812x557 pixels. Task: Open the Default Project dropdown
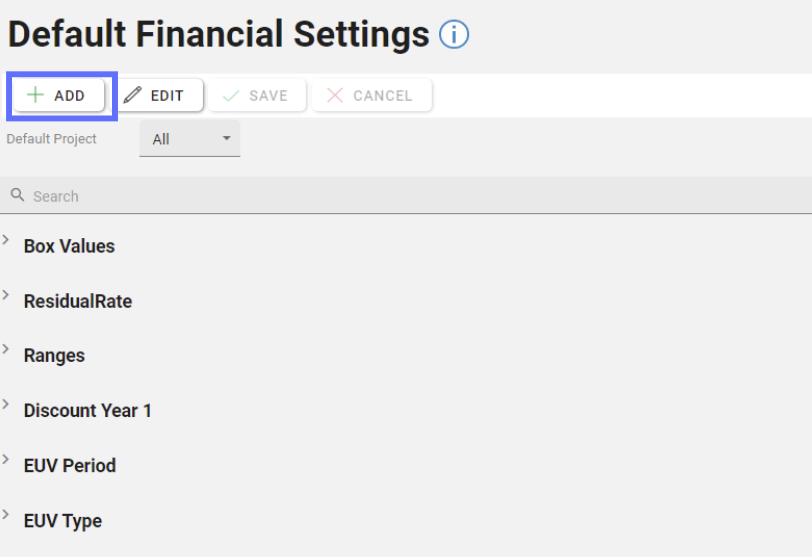[x=190, y=139]
